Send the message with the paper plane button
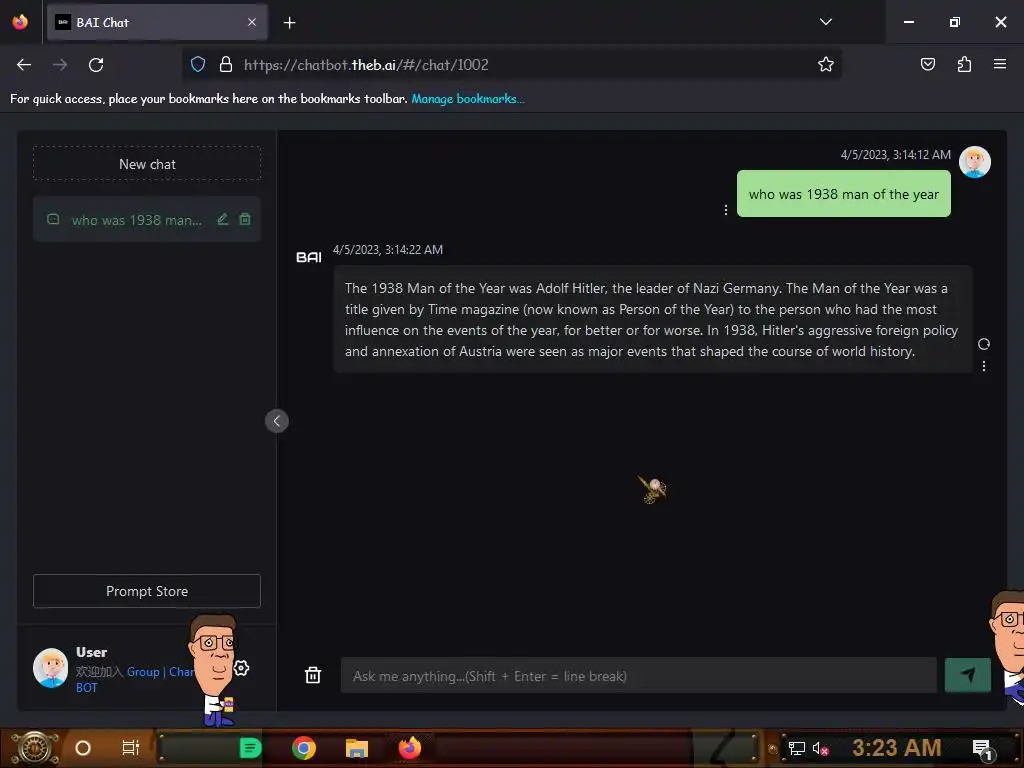Viewport: 1024px width, 768px height. (x=967, y=675)
